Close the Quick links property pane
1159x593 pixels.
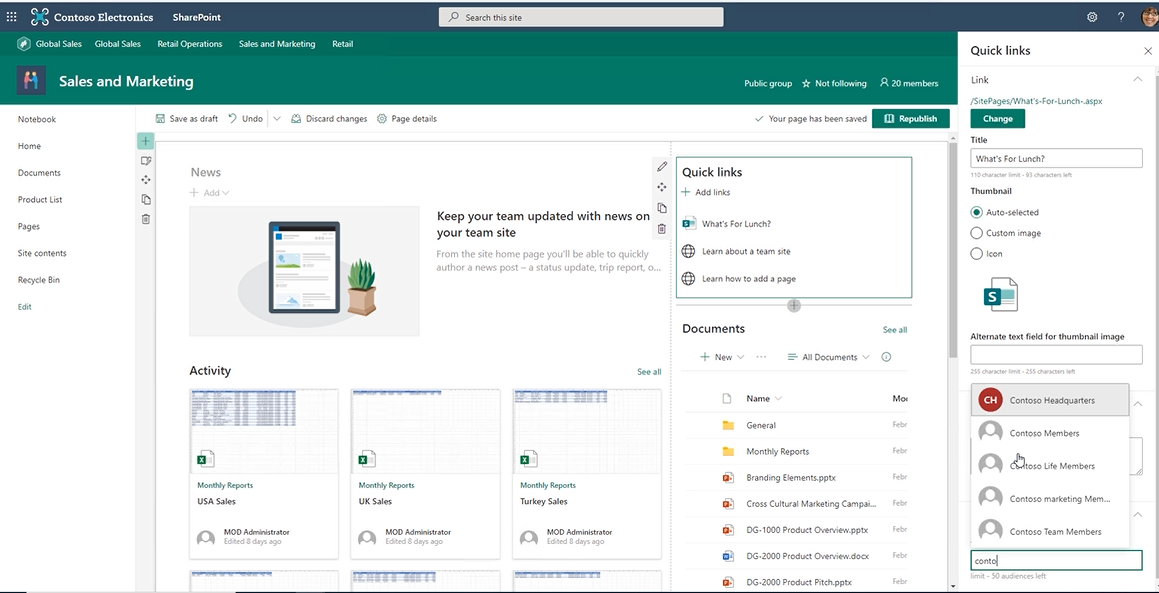point(1147,51)
